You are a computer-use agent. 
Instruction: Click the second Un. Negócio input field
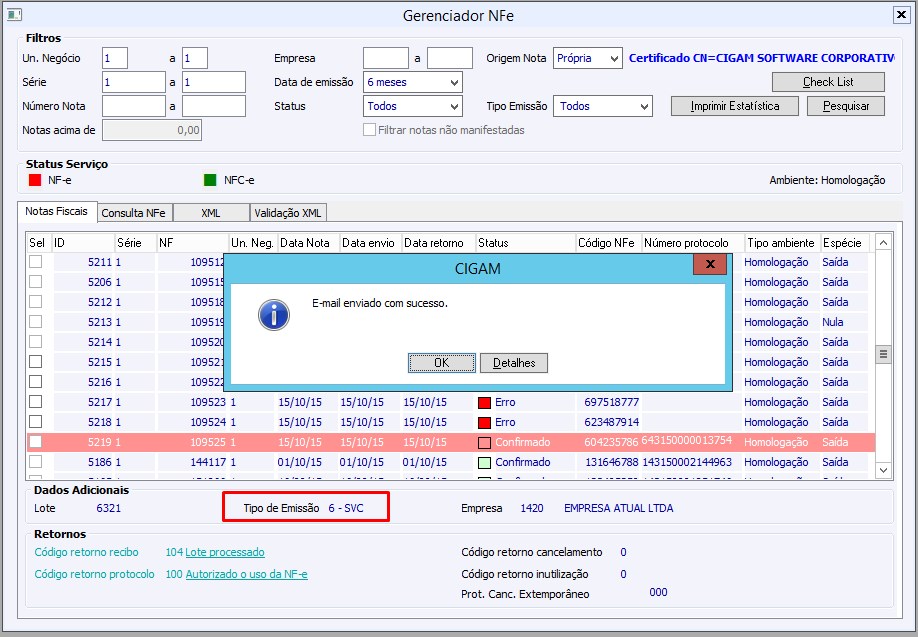(195, 58)
